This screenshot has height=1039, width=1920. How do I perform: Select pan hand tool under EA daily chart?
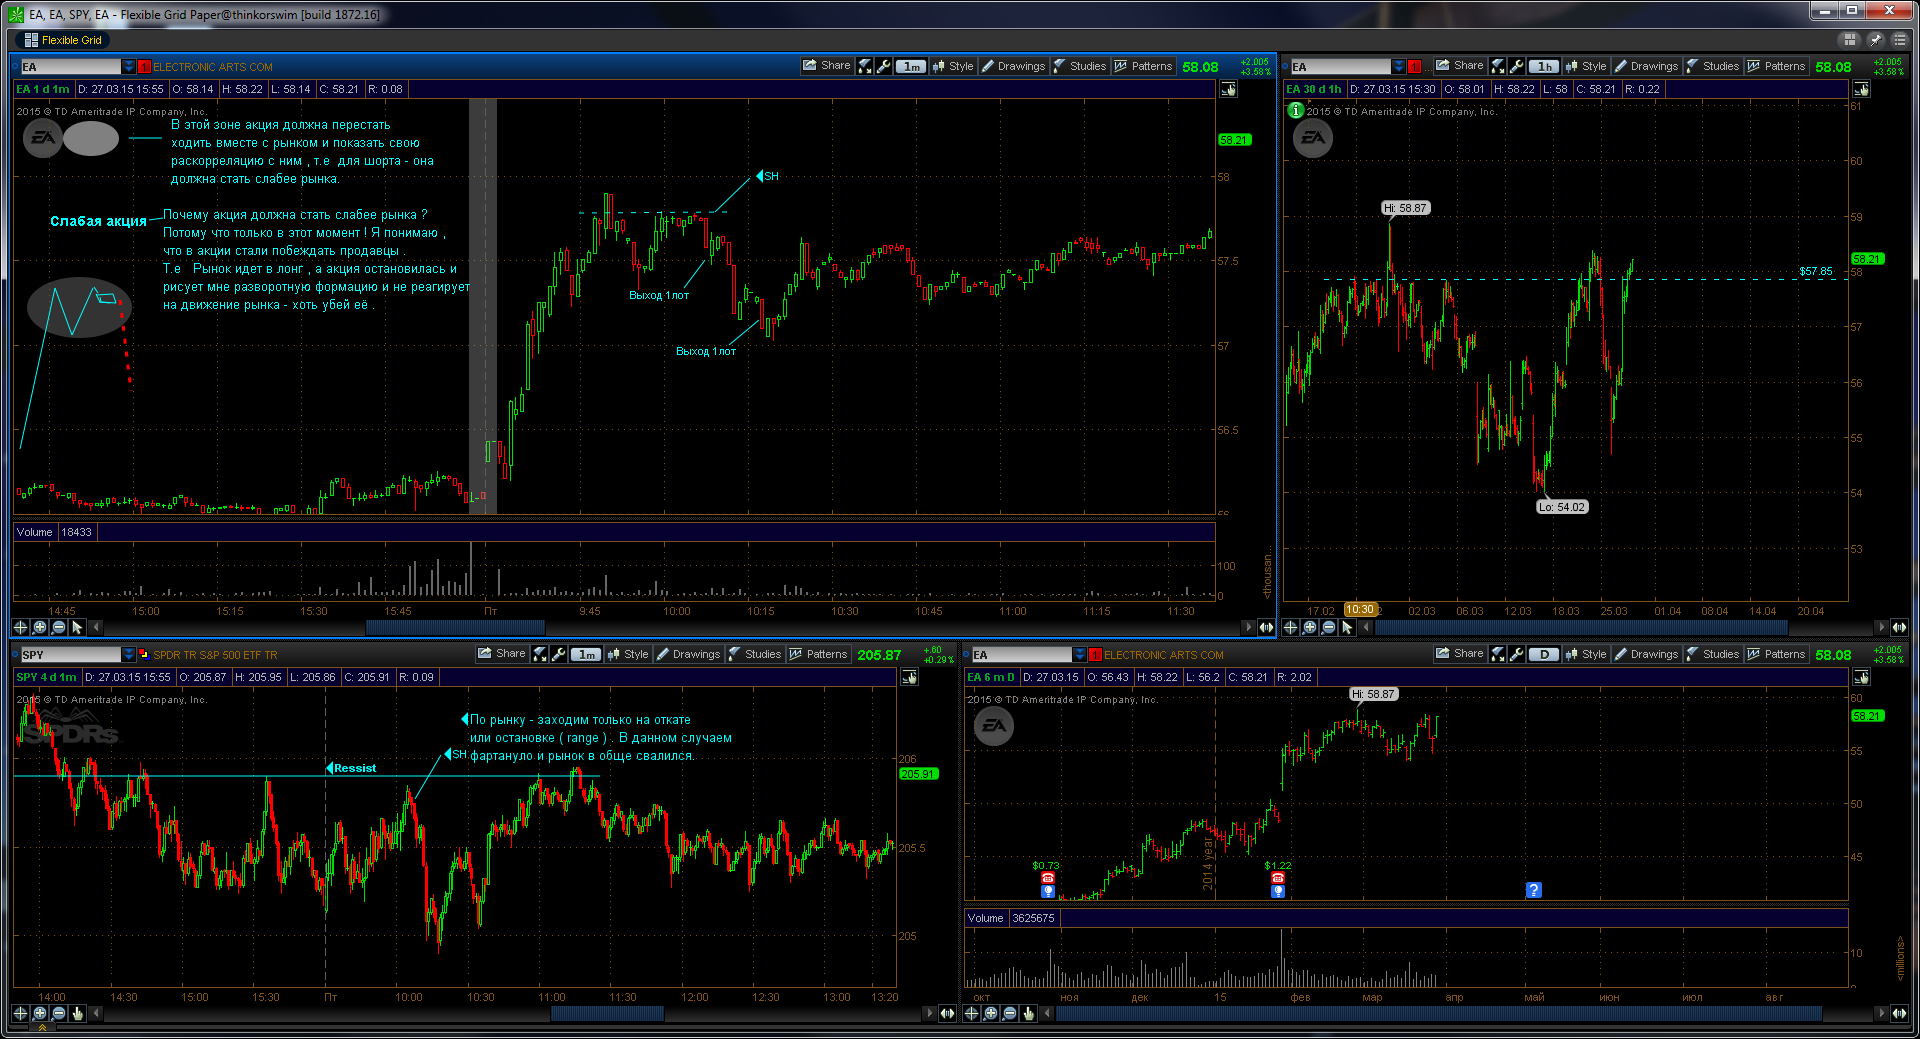pyautogui.click(x=1028, y=1013)
